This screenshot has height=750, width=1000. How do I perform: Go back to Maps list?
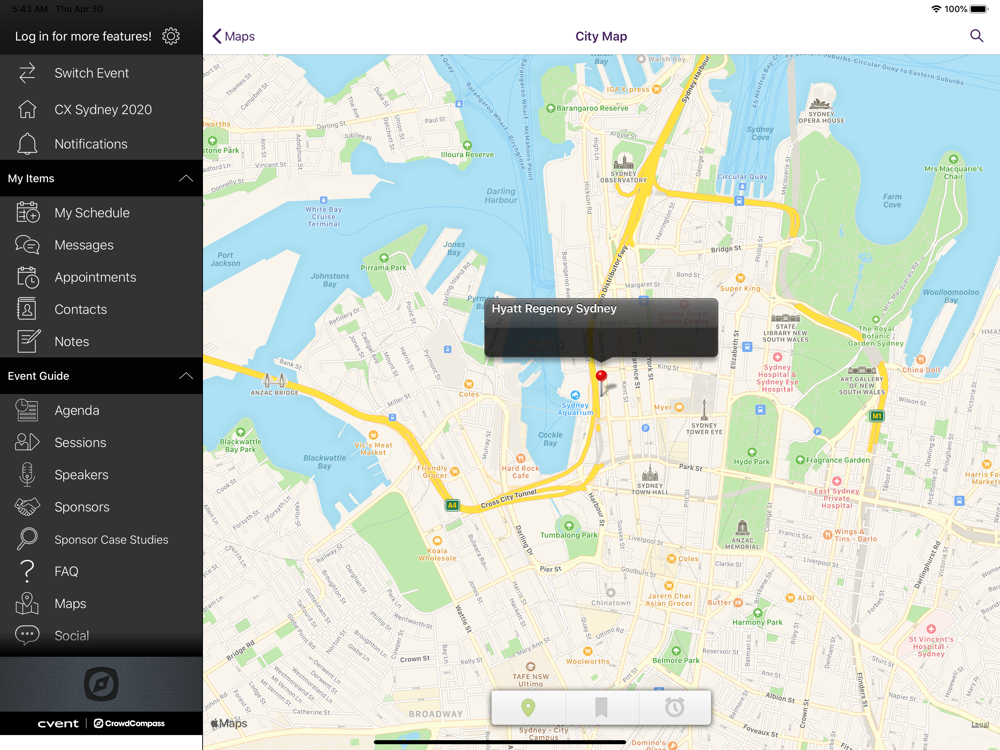tap(233, 36)
